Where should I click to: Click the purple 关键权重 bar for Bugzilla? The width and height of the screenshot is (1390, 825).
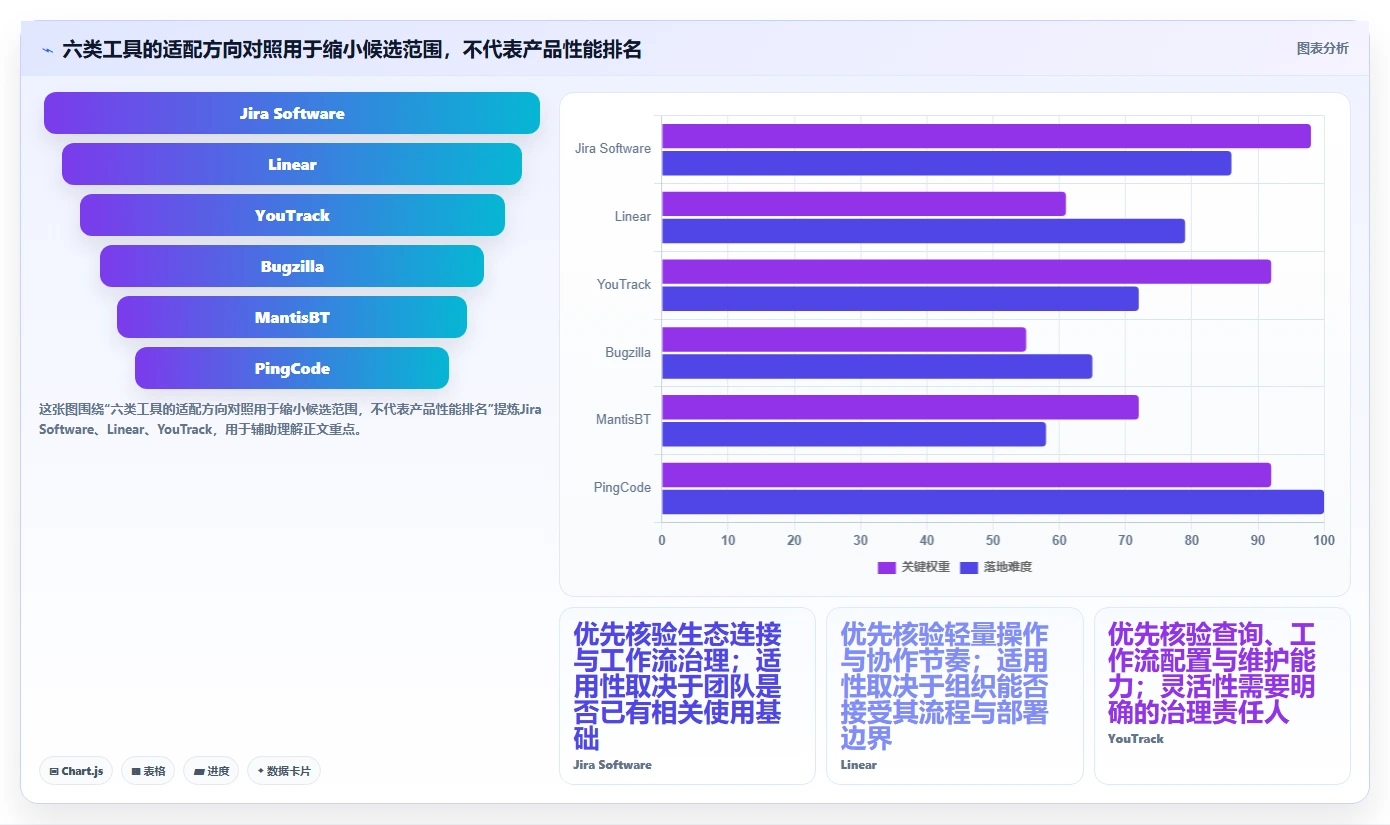point(844,339)
